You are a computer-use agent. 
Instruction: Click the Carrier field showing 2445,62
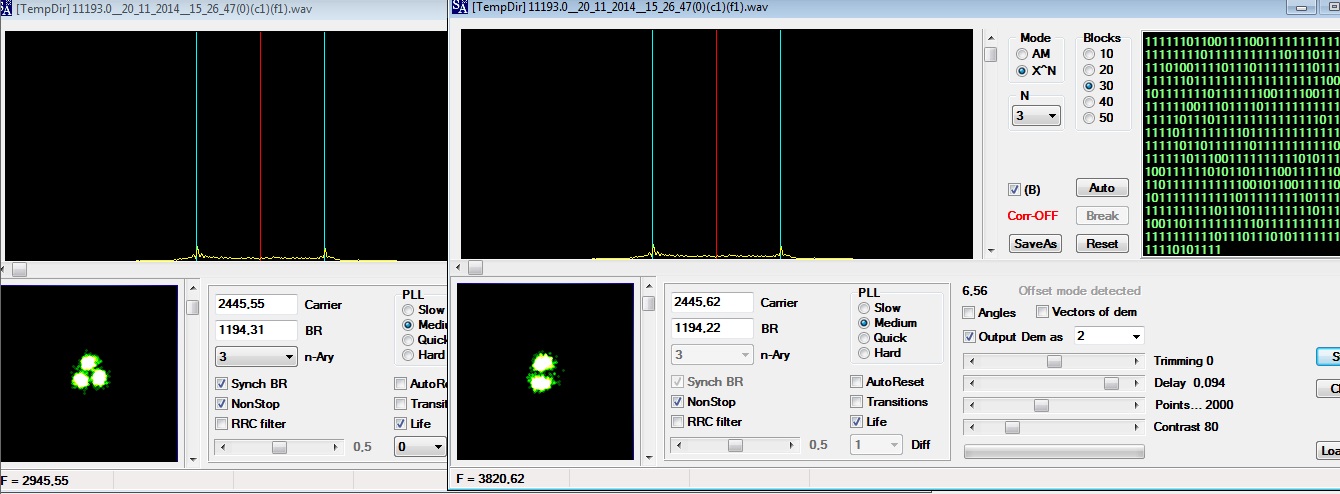click(712, 302)
